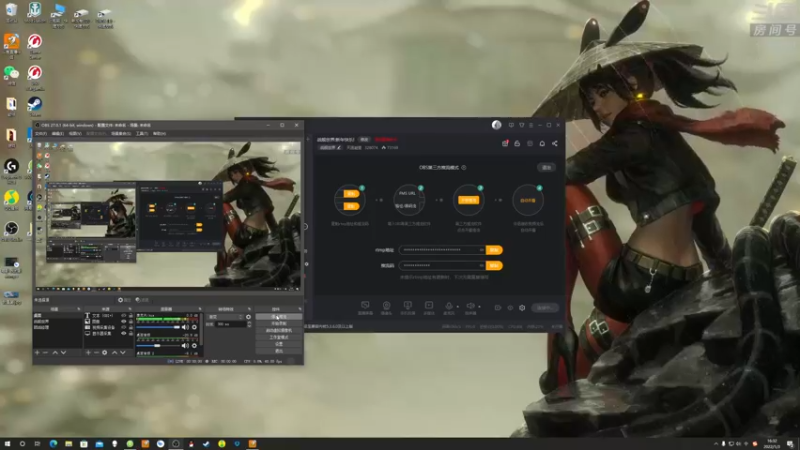Click the camera icon in streaming app's bottom toolbar

point(386,306)
